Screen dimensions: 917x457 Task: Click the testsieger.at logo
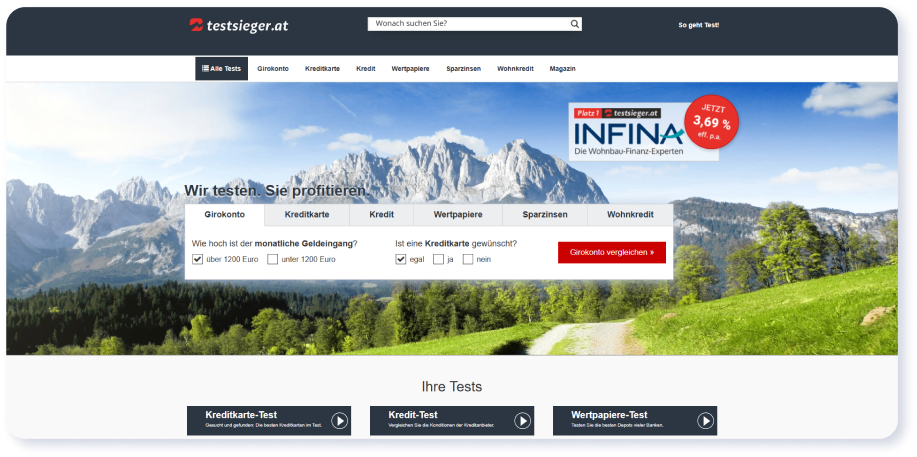click(238, 25)
